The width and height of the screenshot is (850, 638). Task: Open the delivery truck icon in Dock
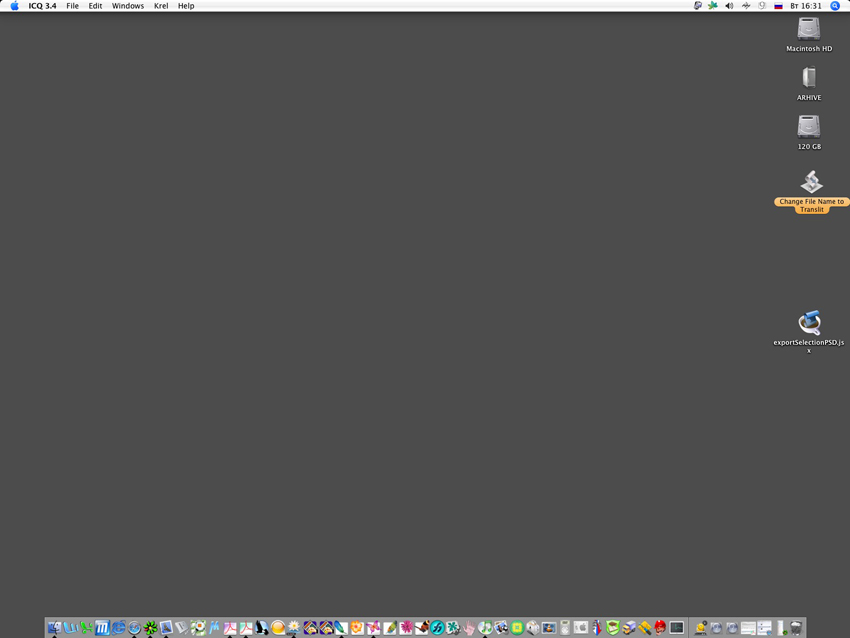(x=629, y=628)
